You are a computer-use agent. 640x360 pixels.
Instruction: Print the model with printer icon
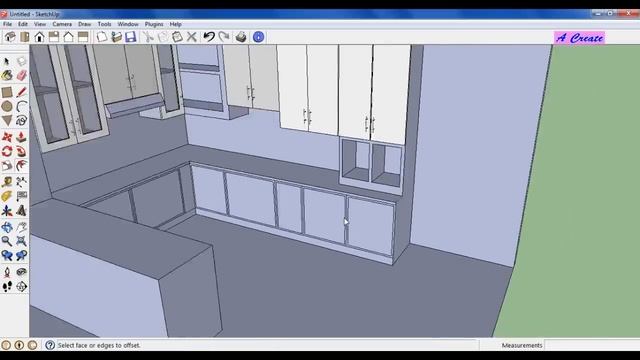(x=241, y=37)
